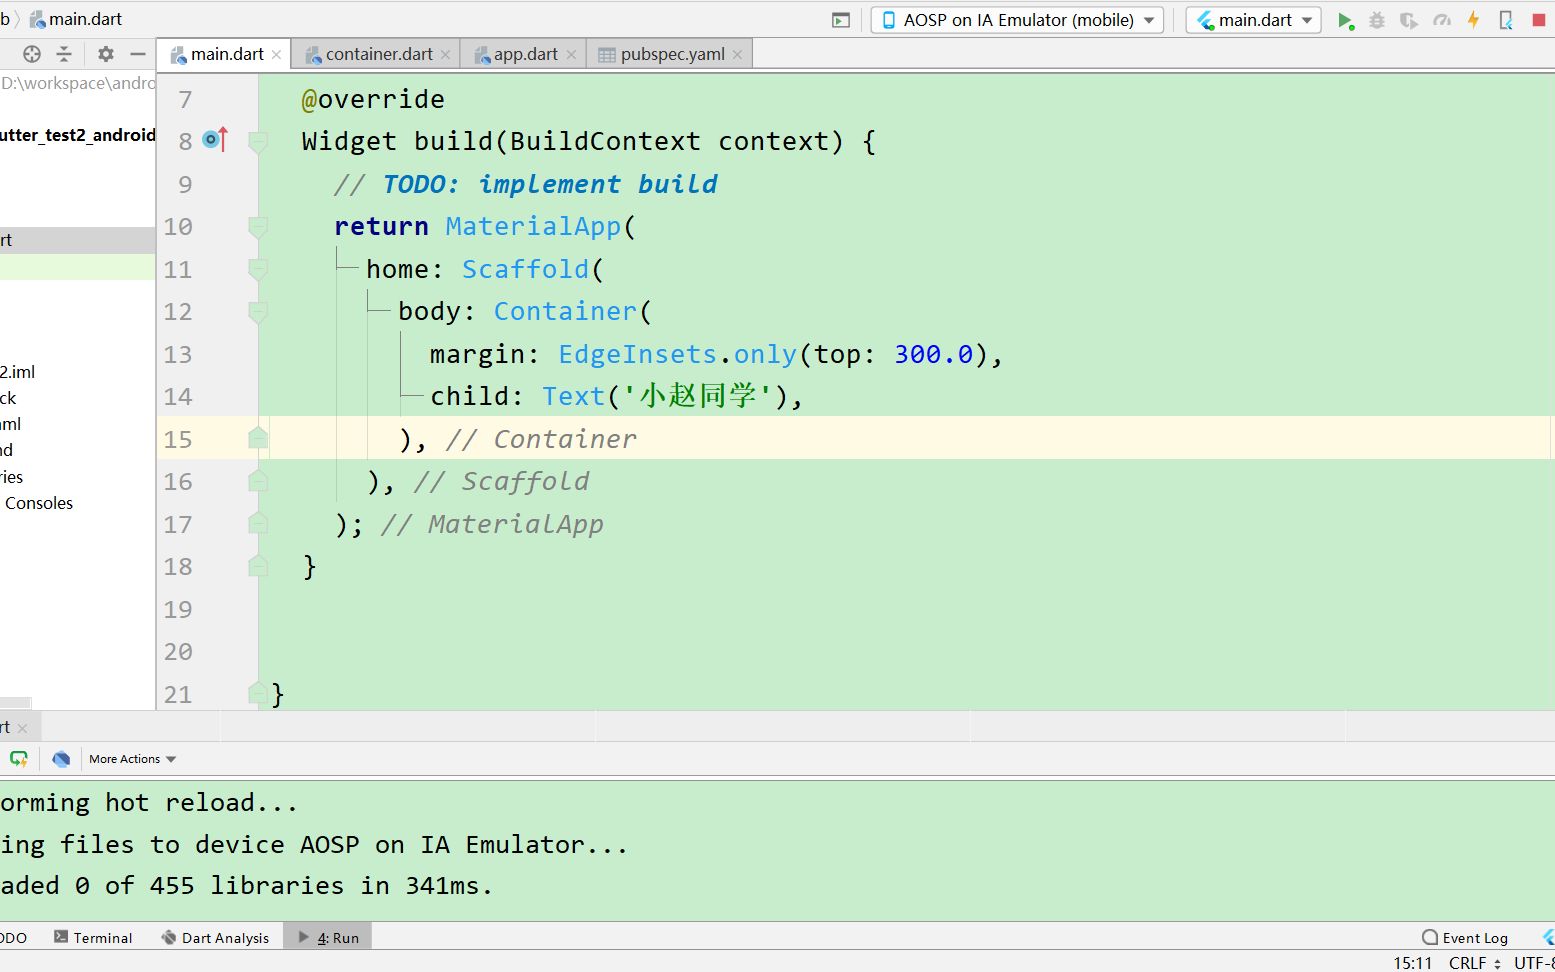Click the UTF-8 encoding in the status bar
This screenshot has width=1555, height=972.
pyautogui.click(x=1535, y=963)
